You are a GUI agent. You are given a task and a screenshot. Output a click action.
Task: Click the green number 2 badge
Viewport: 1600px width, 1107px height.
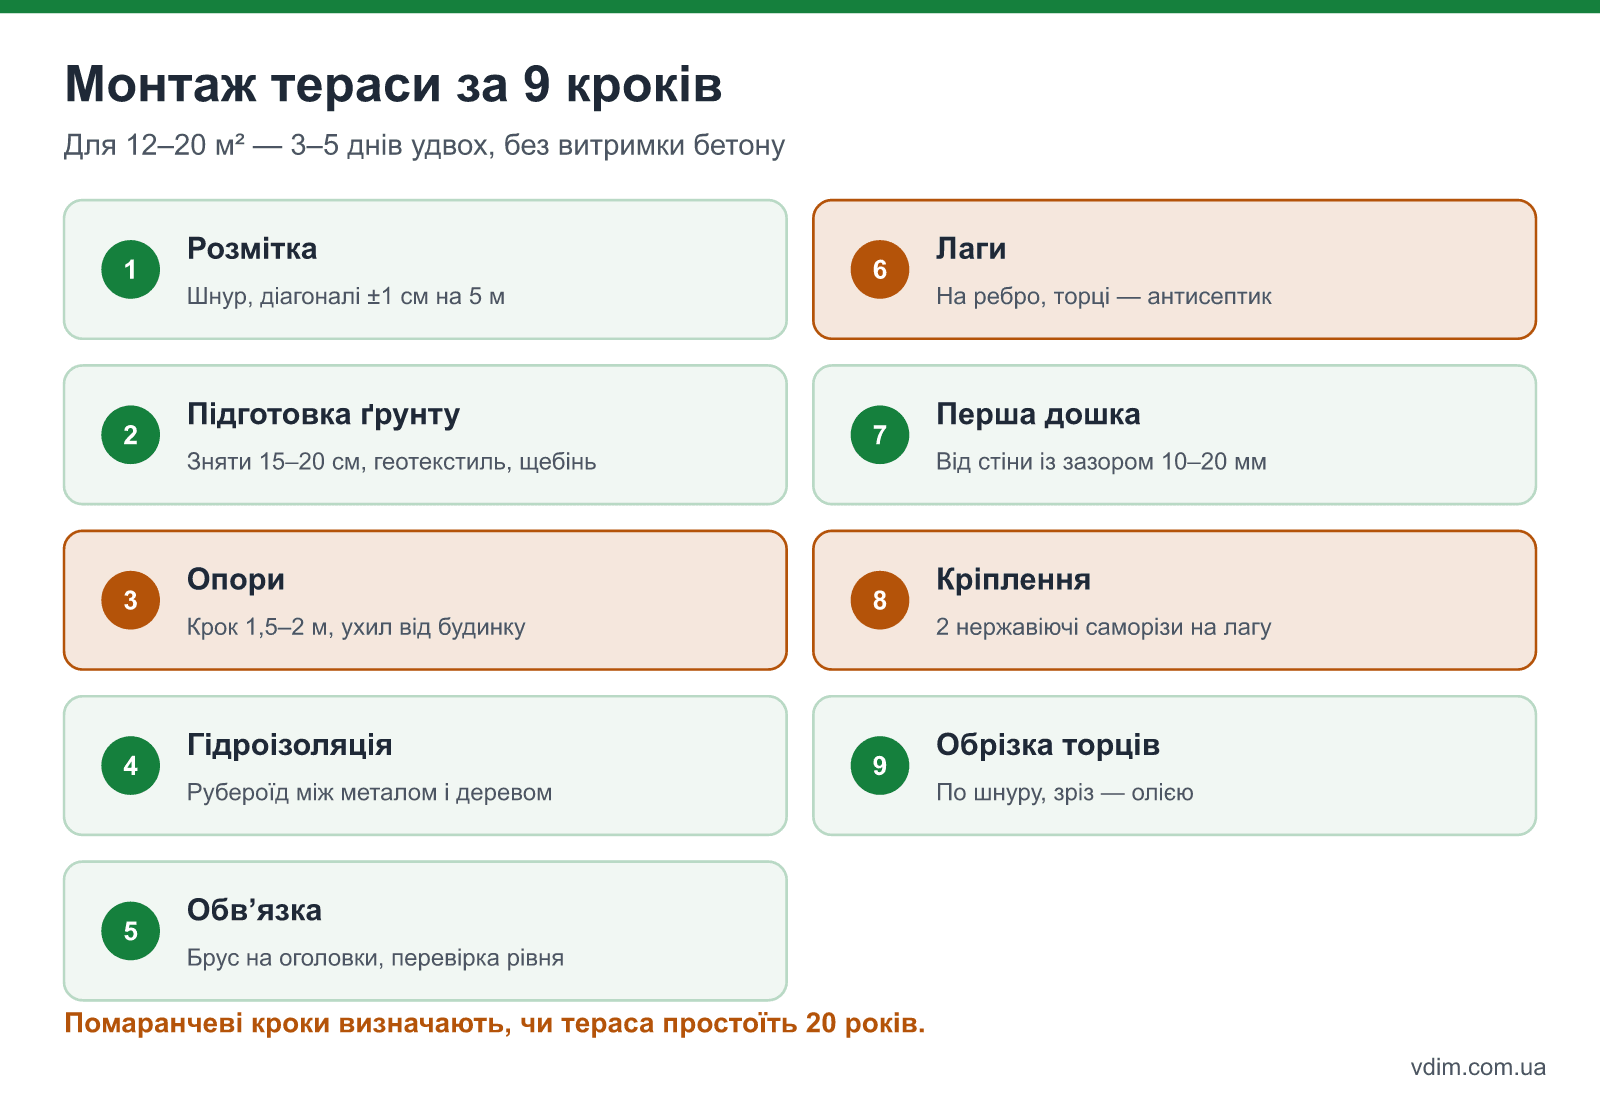click(x=131, y=435)
